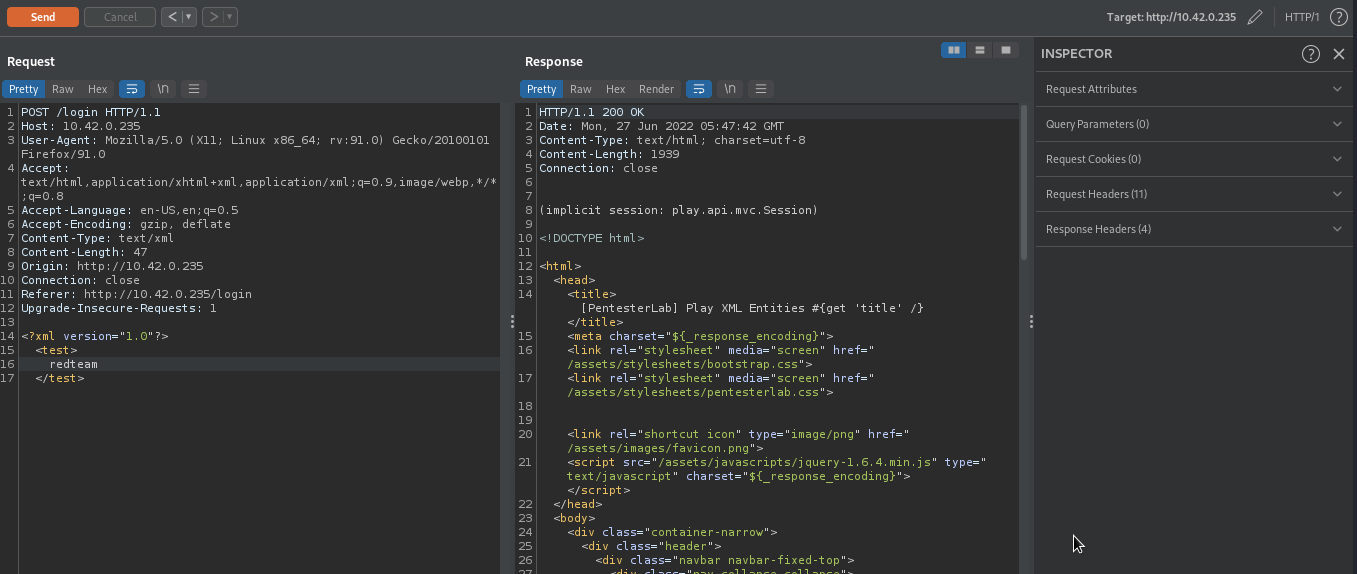Image resolution: width=1357 pixels, height=574 pixels.
Task: Go back to previous request in history
Action: [x=171, y=17]
